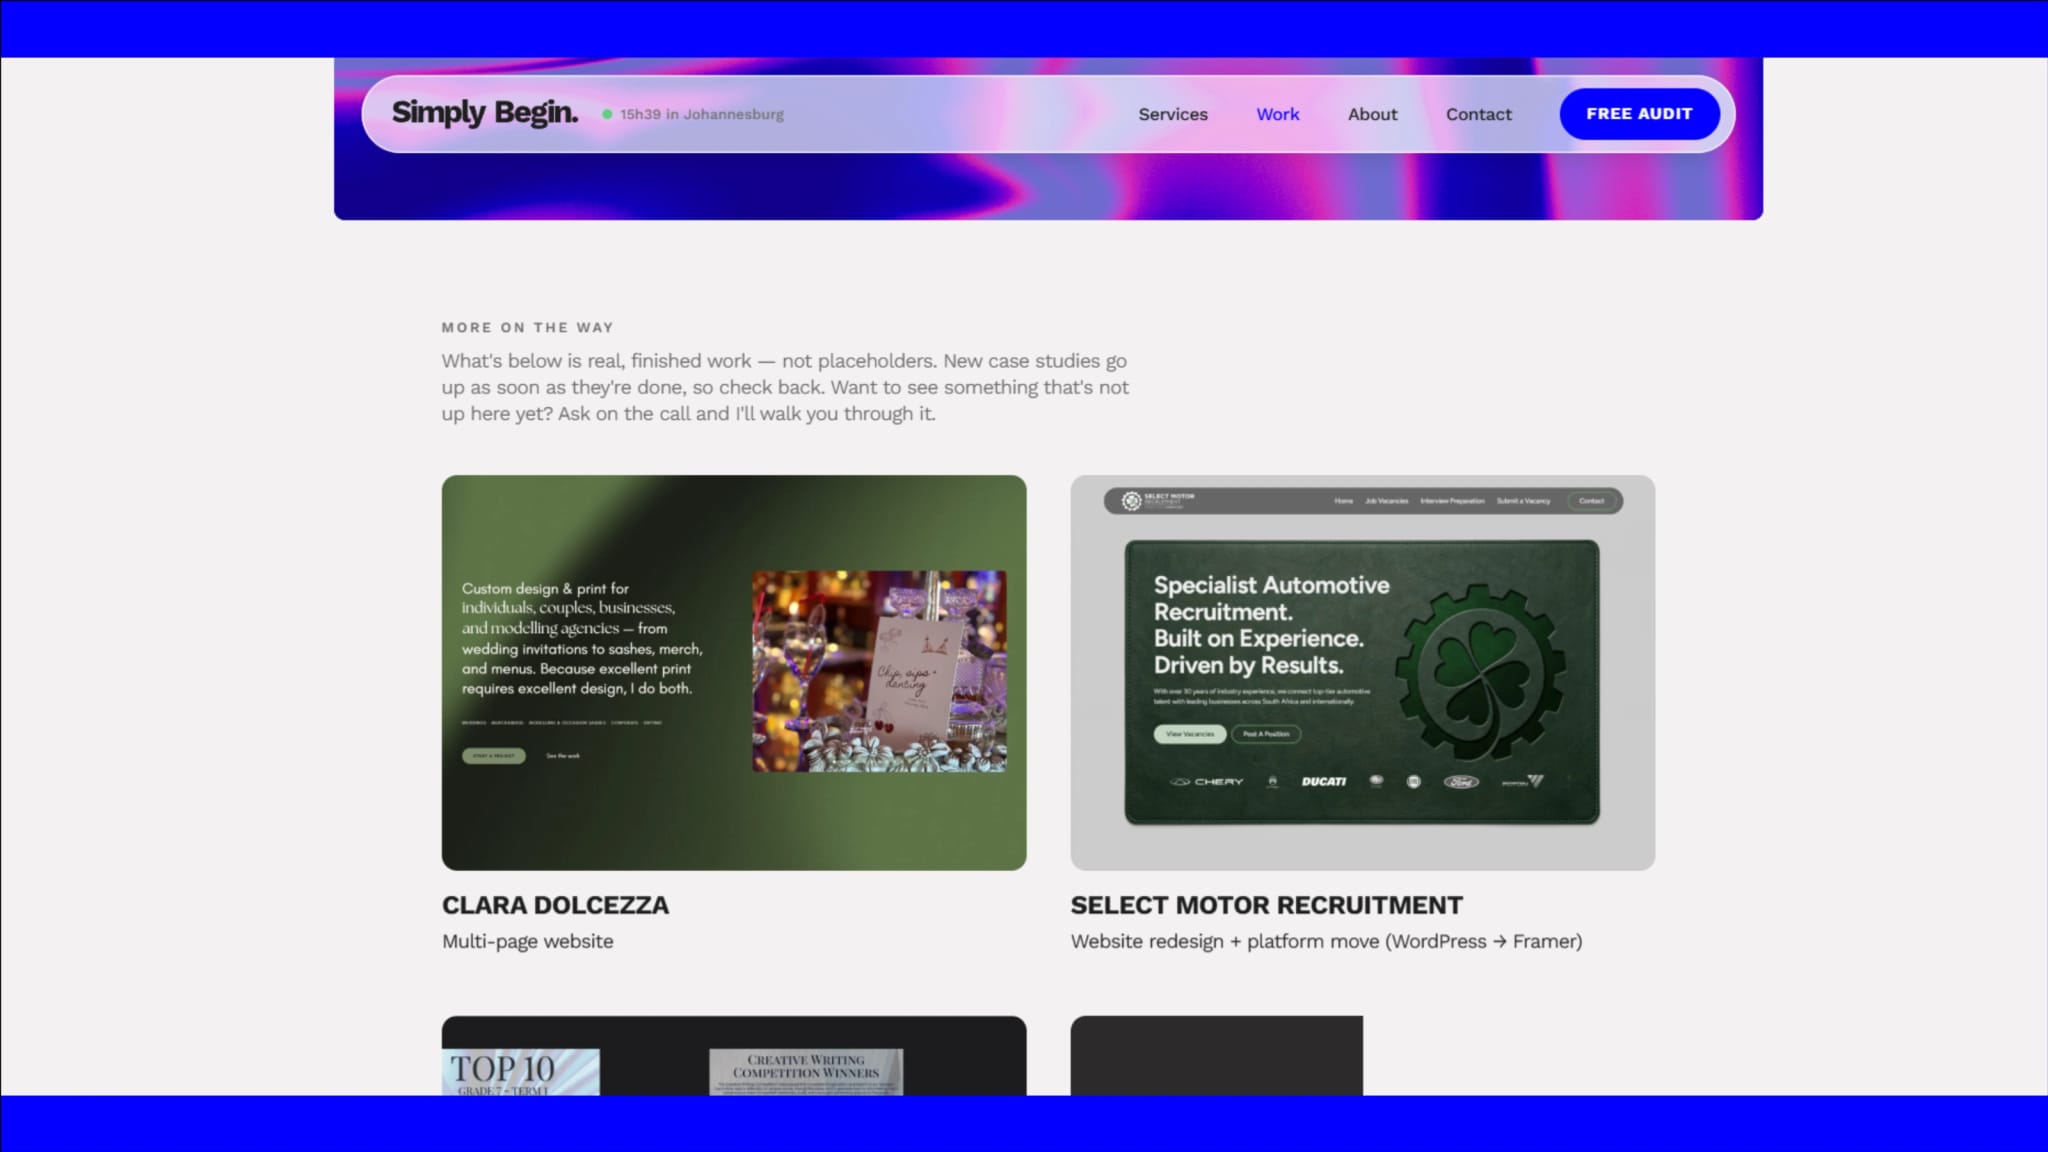Click the cocktail photo in Clara Dolcezza preview
This screenshot has width=2048, height=1152.
click(879, 671)
